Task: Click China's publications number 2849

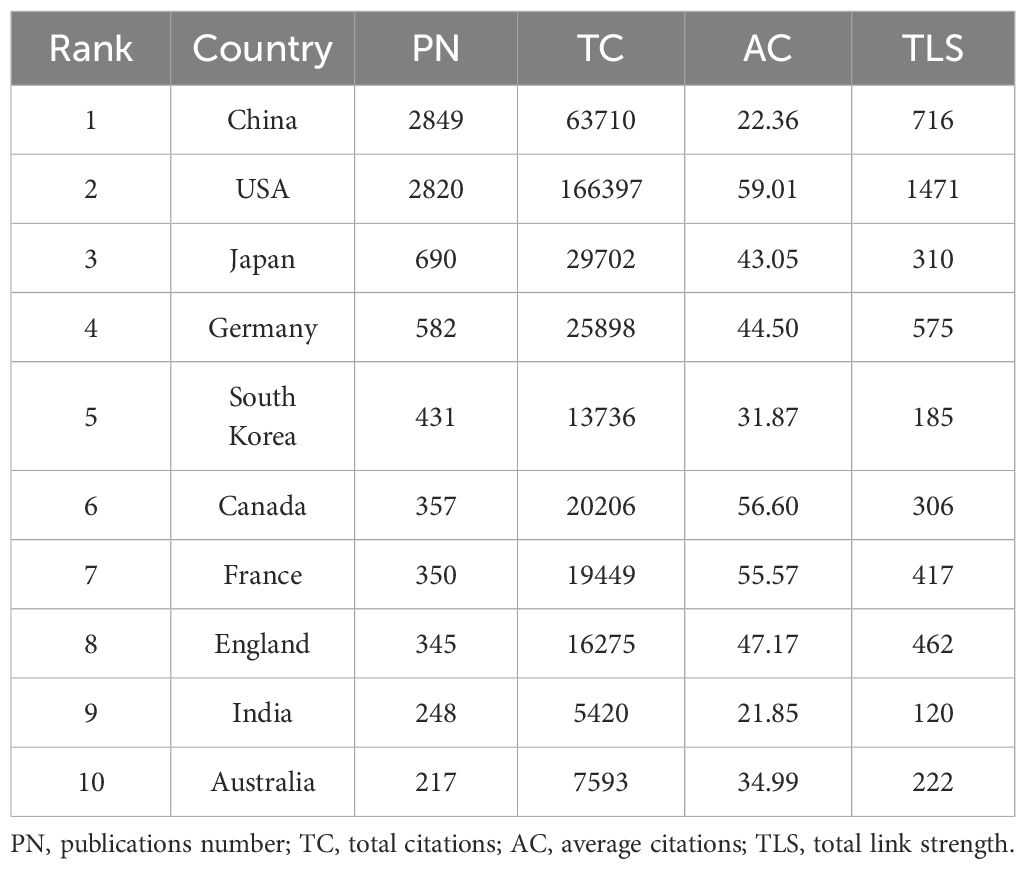Action: point(437,121)
